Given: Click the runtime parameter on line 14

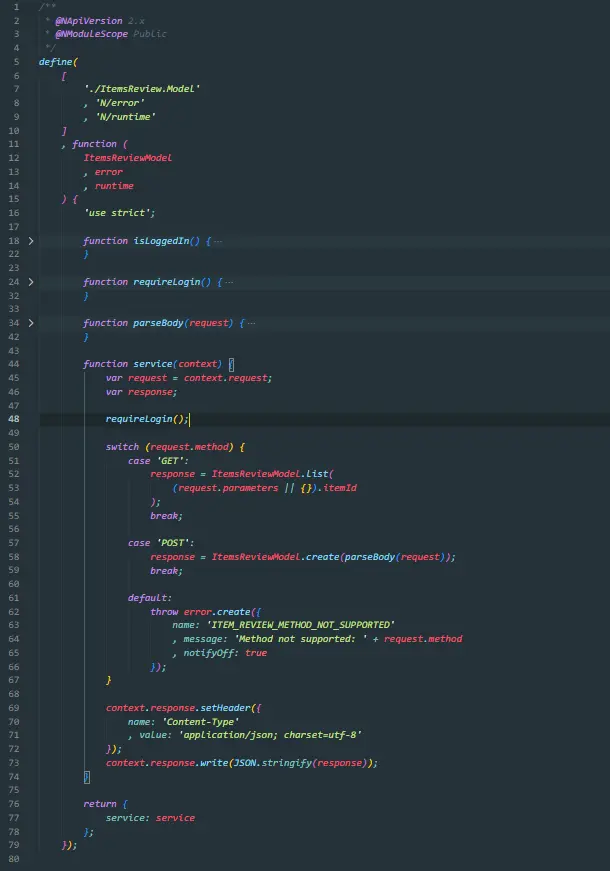Looking at the screenshot, I should (x=114, y=186).
